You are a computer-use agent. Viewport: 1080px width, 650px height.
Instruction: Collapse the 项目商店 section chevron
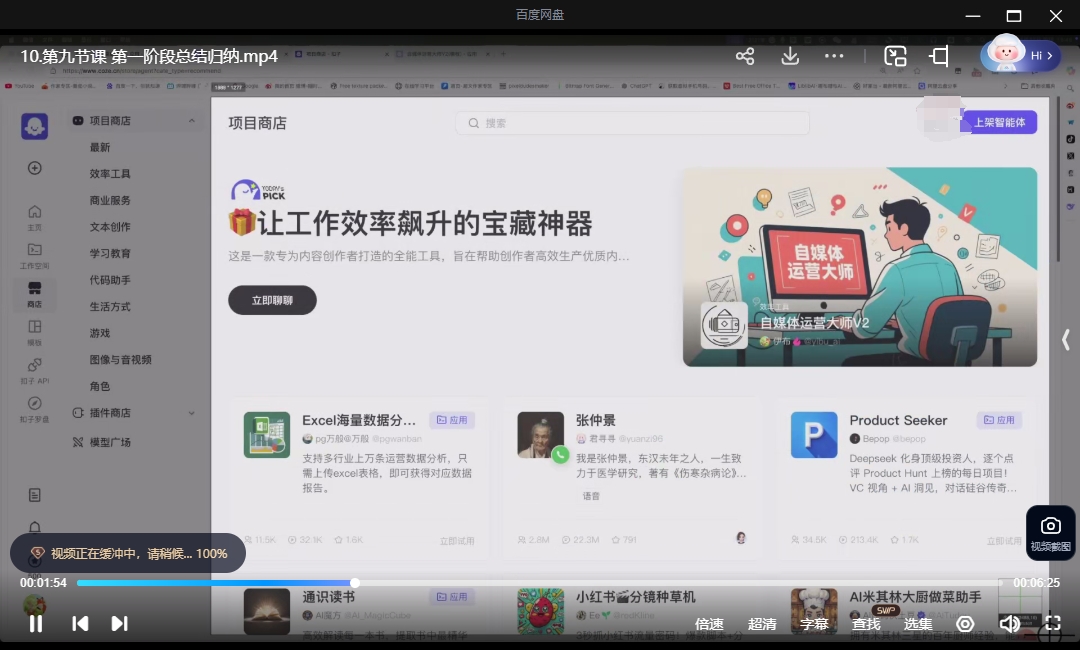pos(191,120)
